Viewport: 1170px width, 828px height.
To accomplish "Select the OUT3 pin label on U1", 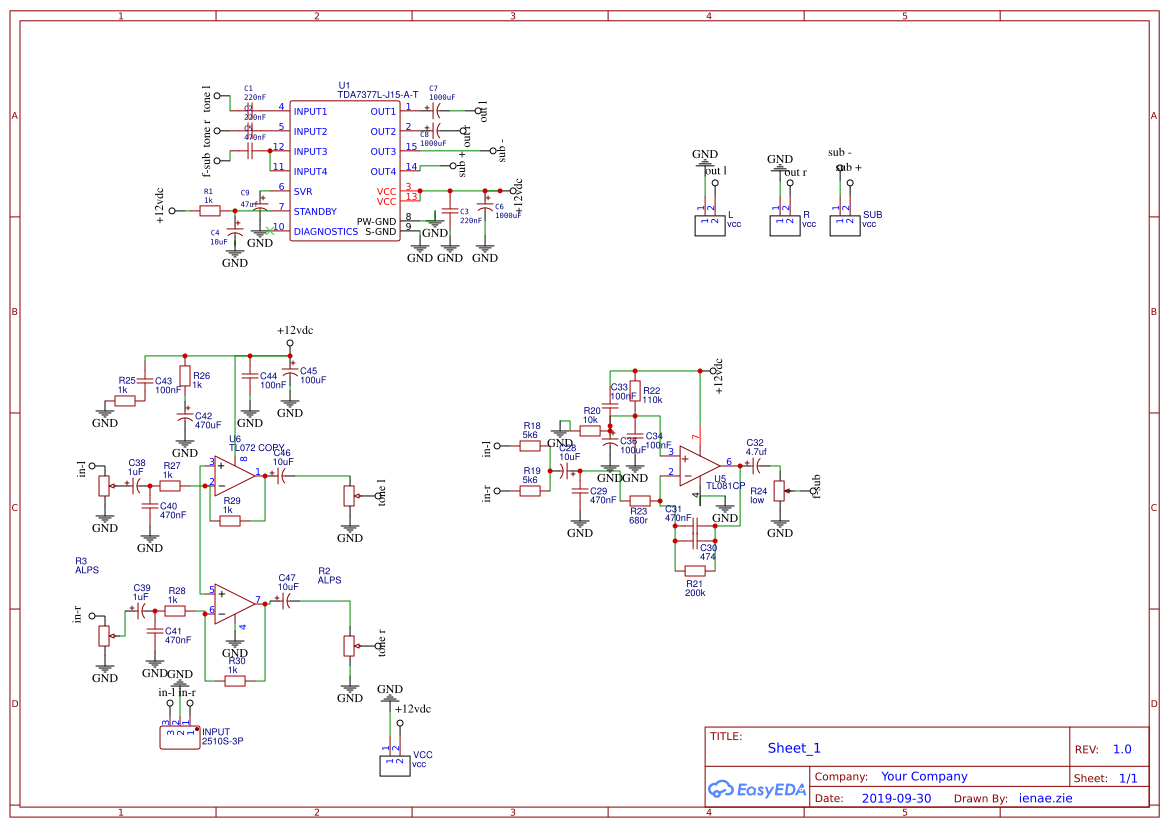I will (383, 151).
